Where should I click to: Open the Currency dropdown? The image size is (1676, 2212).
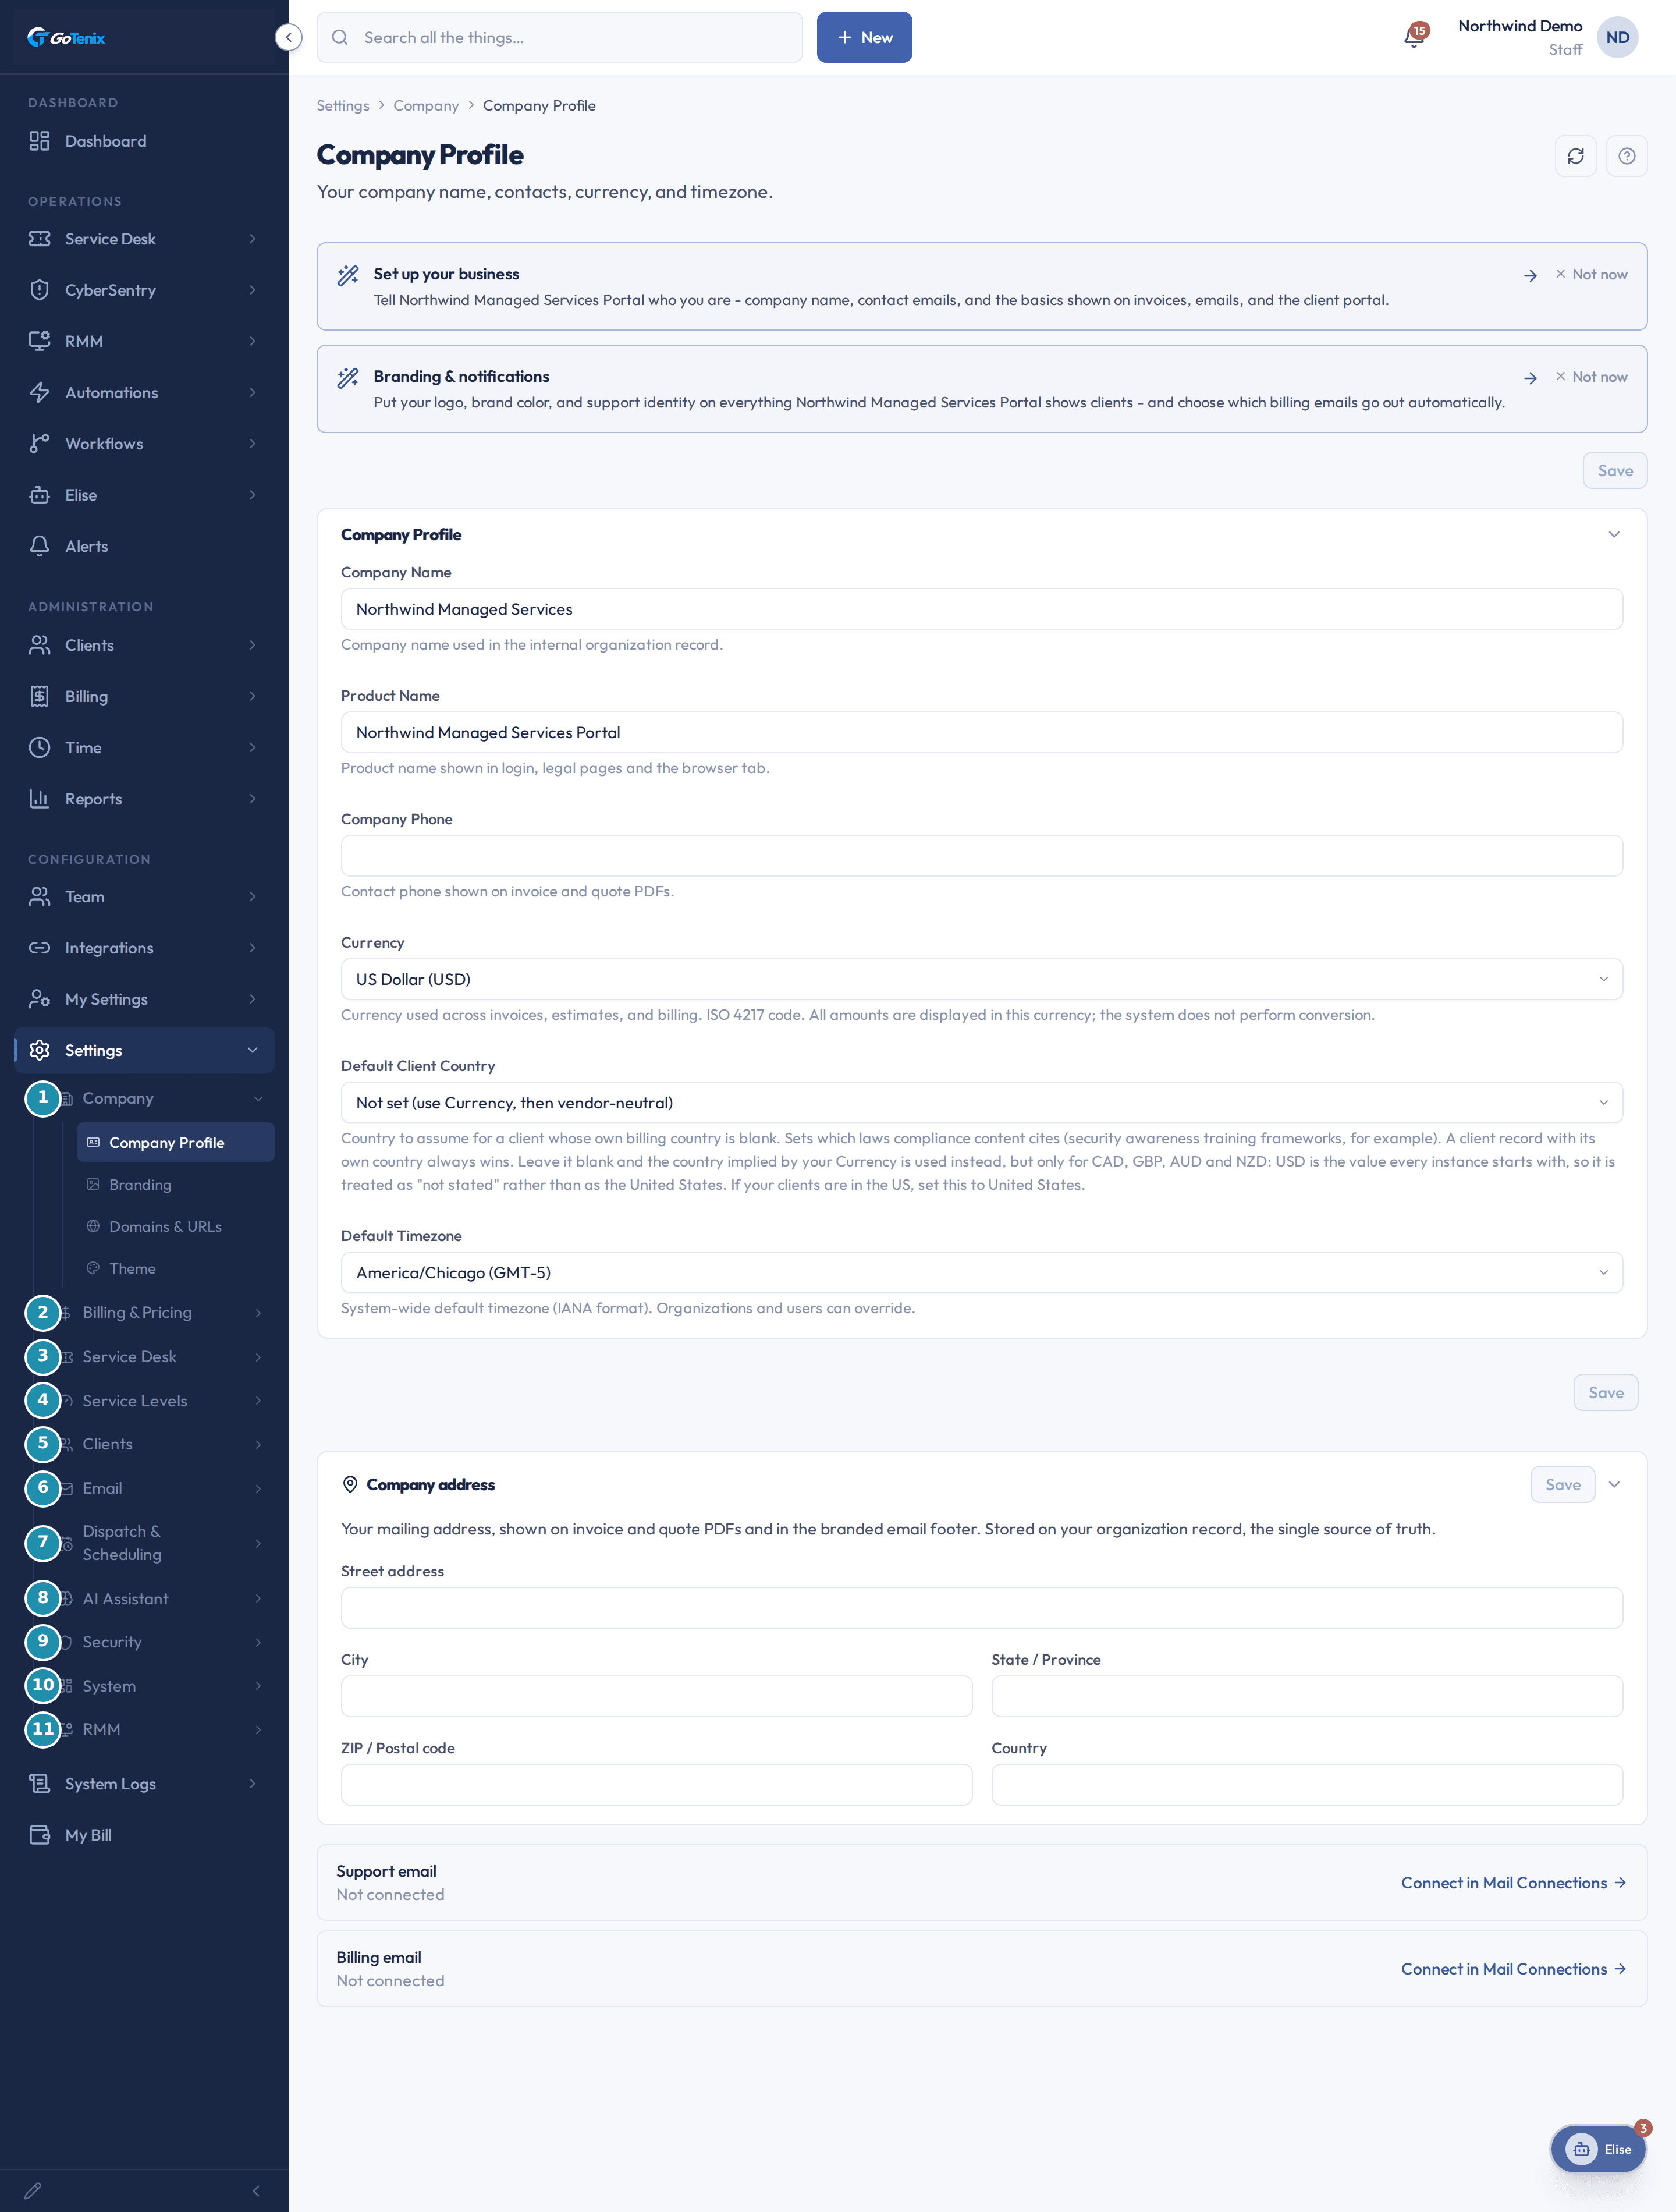[981, 979]
